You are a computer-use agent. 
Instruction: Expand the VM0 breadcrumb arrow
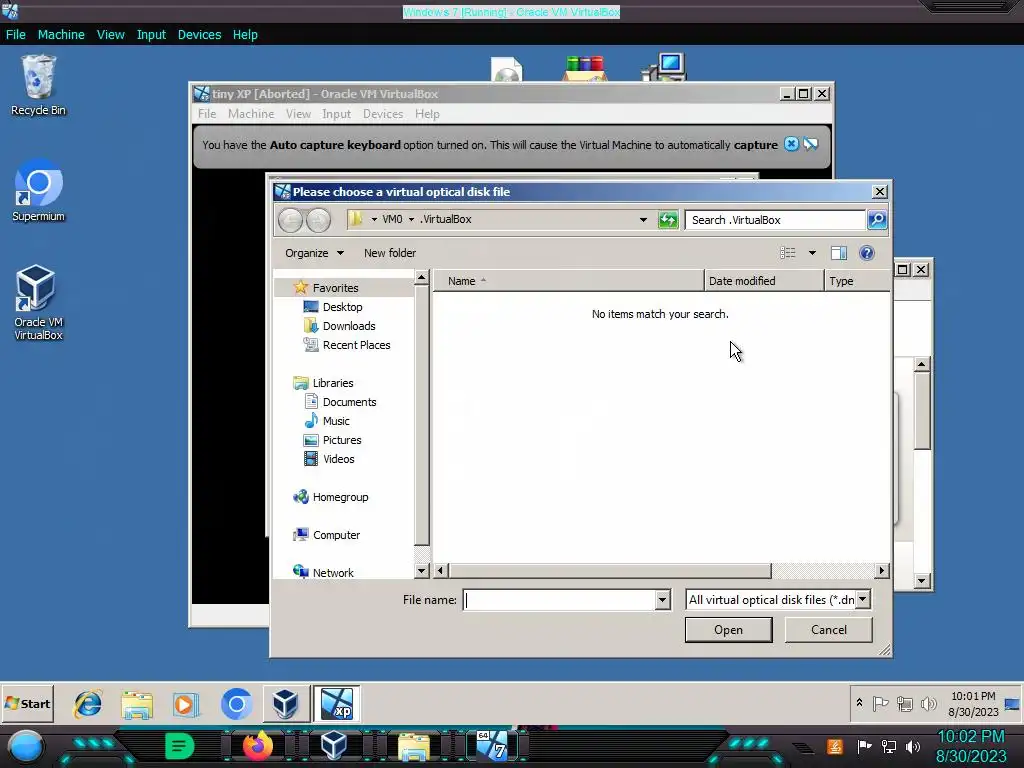pyautogui.click(x=411, y=219)
